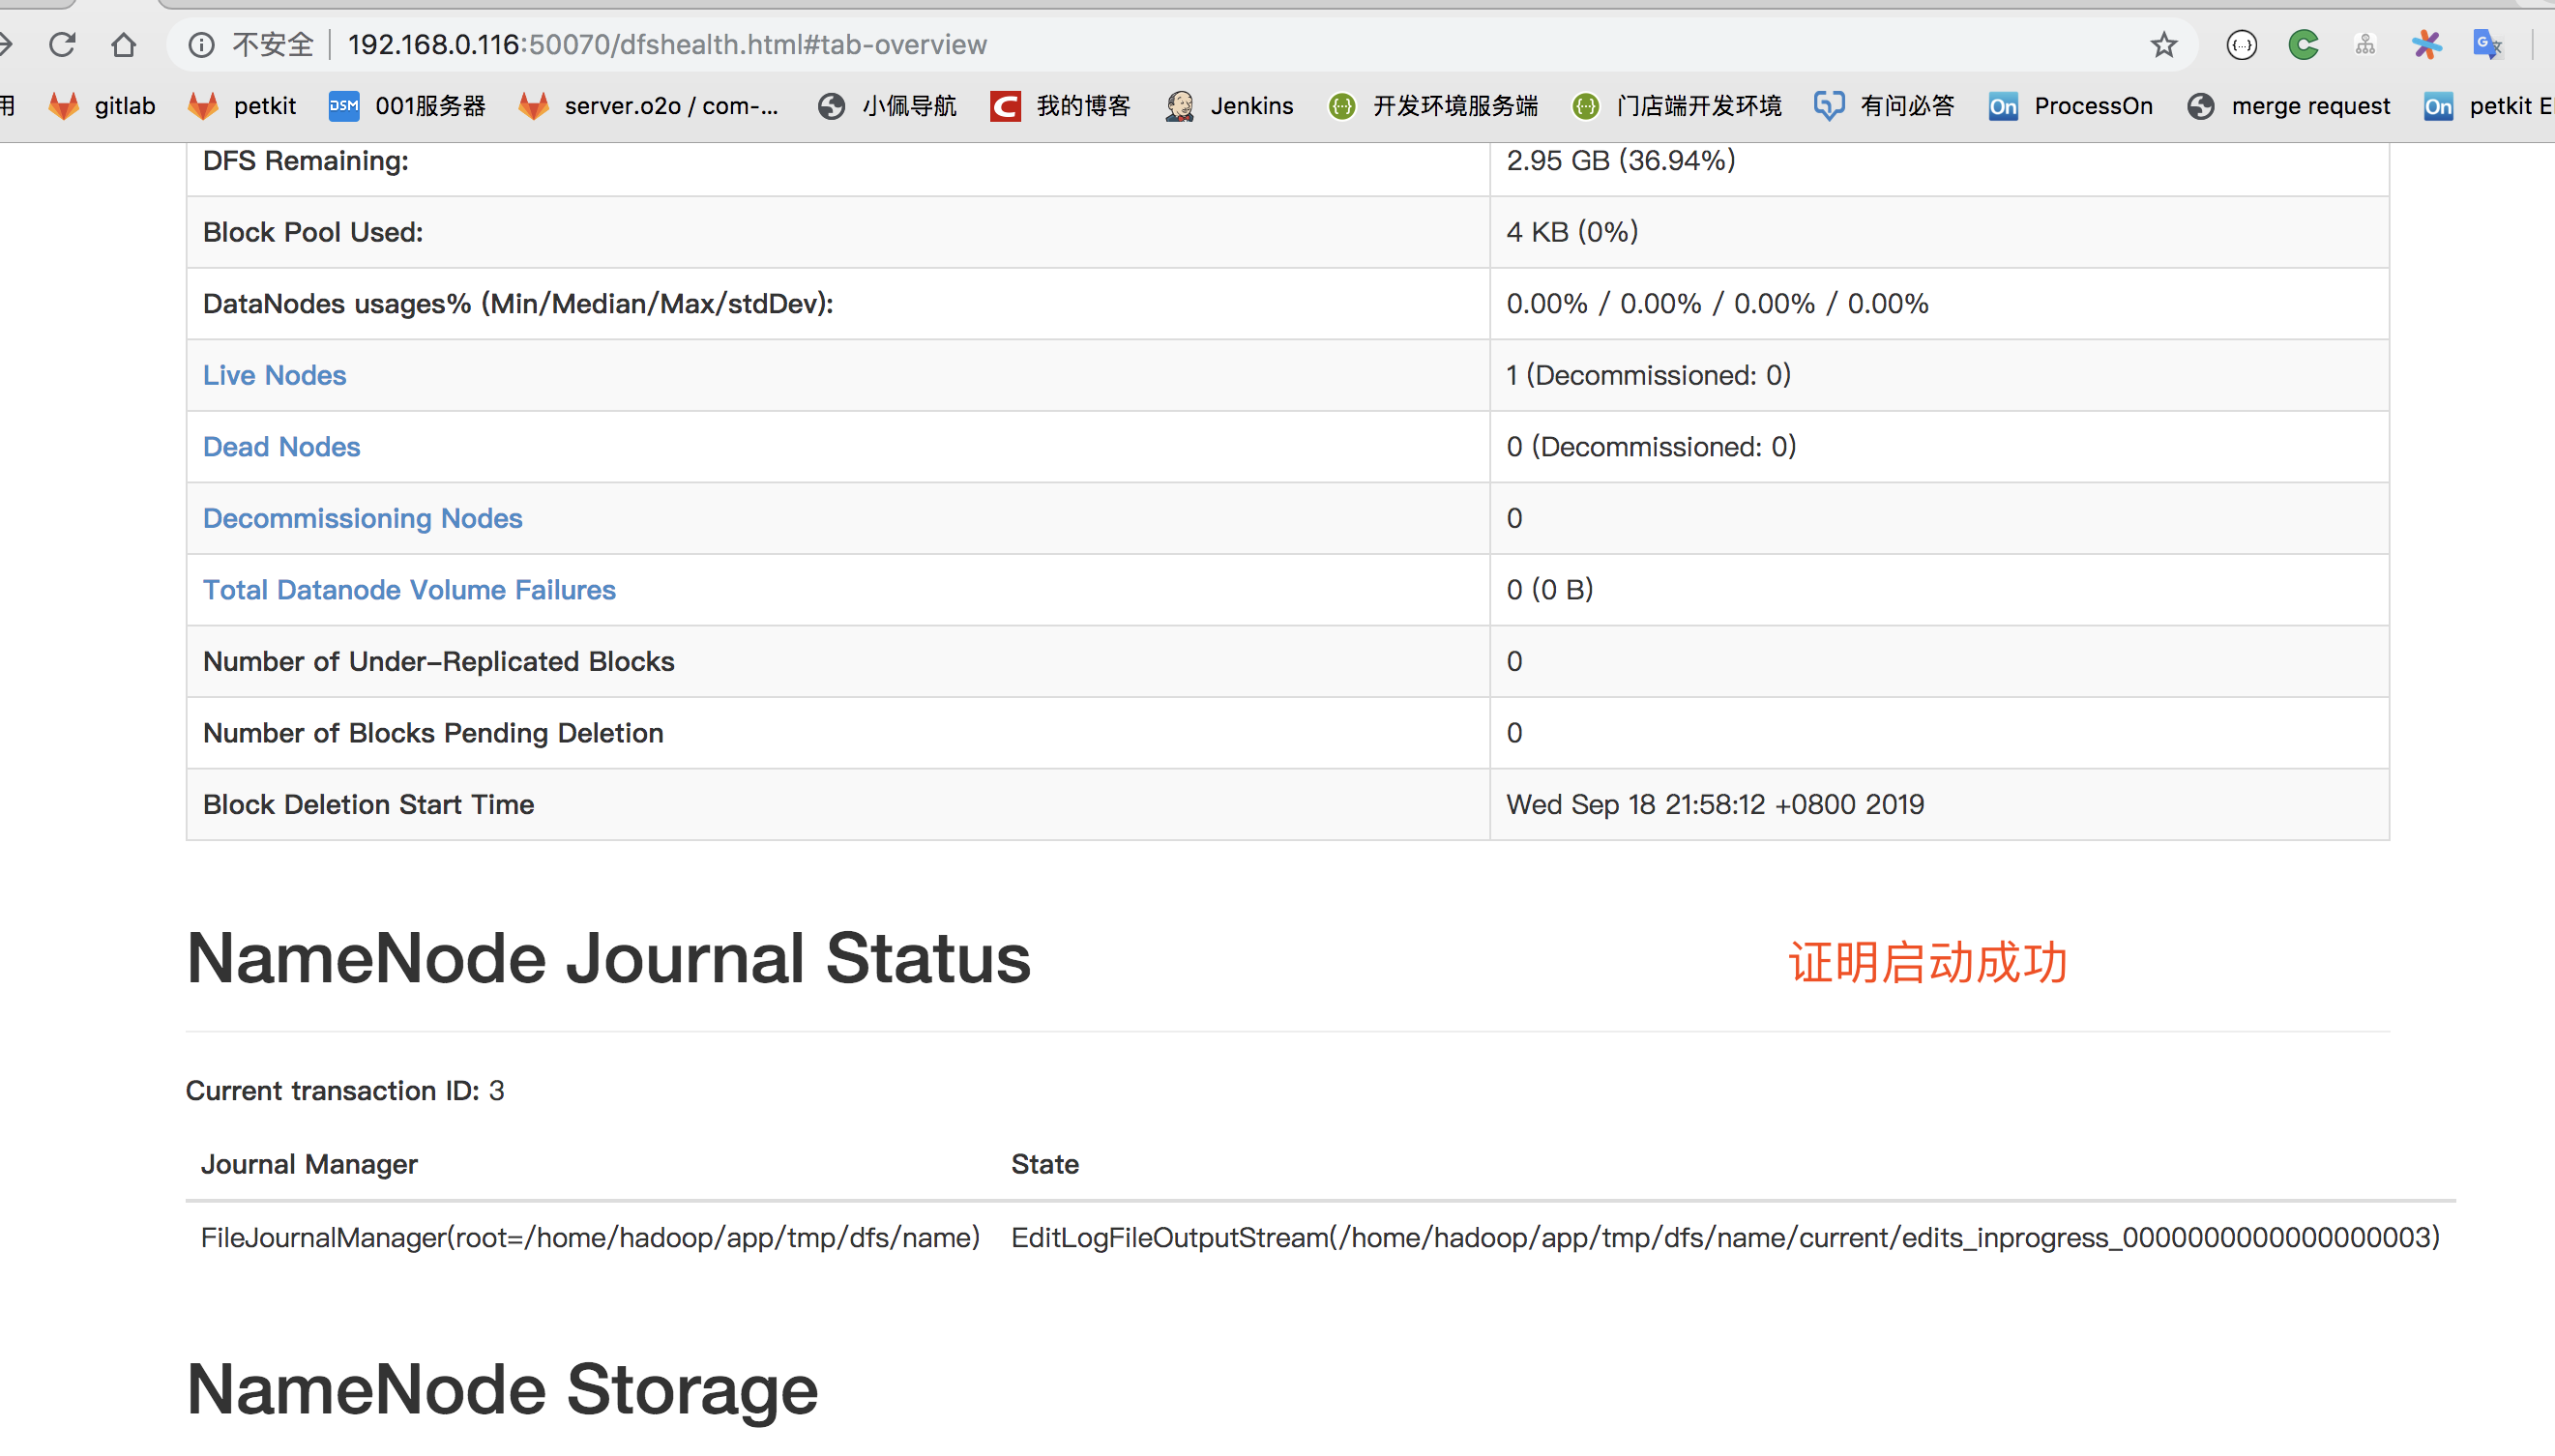Open the Decommissioning Nodes link
Viewport: 2555px width, 1456px height.
(362, 518)
